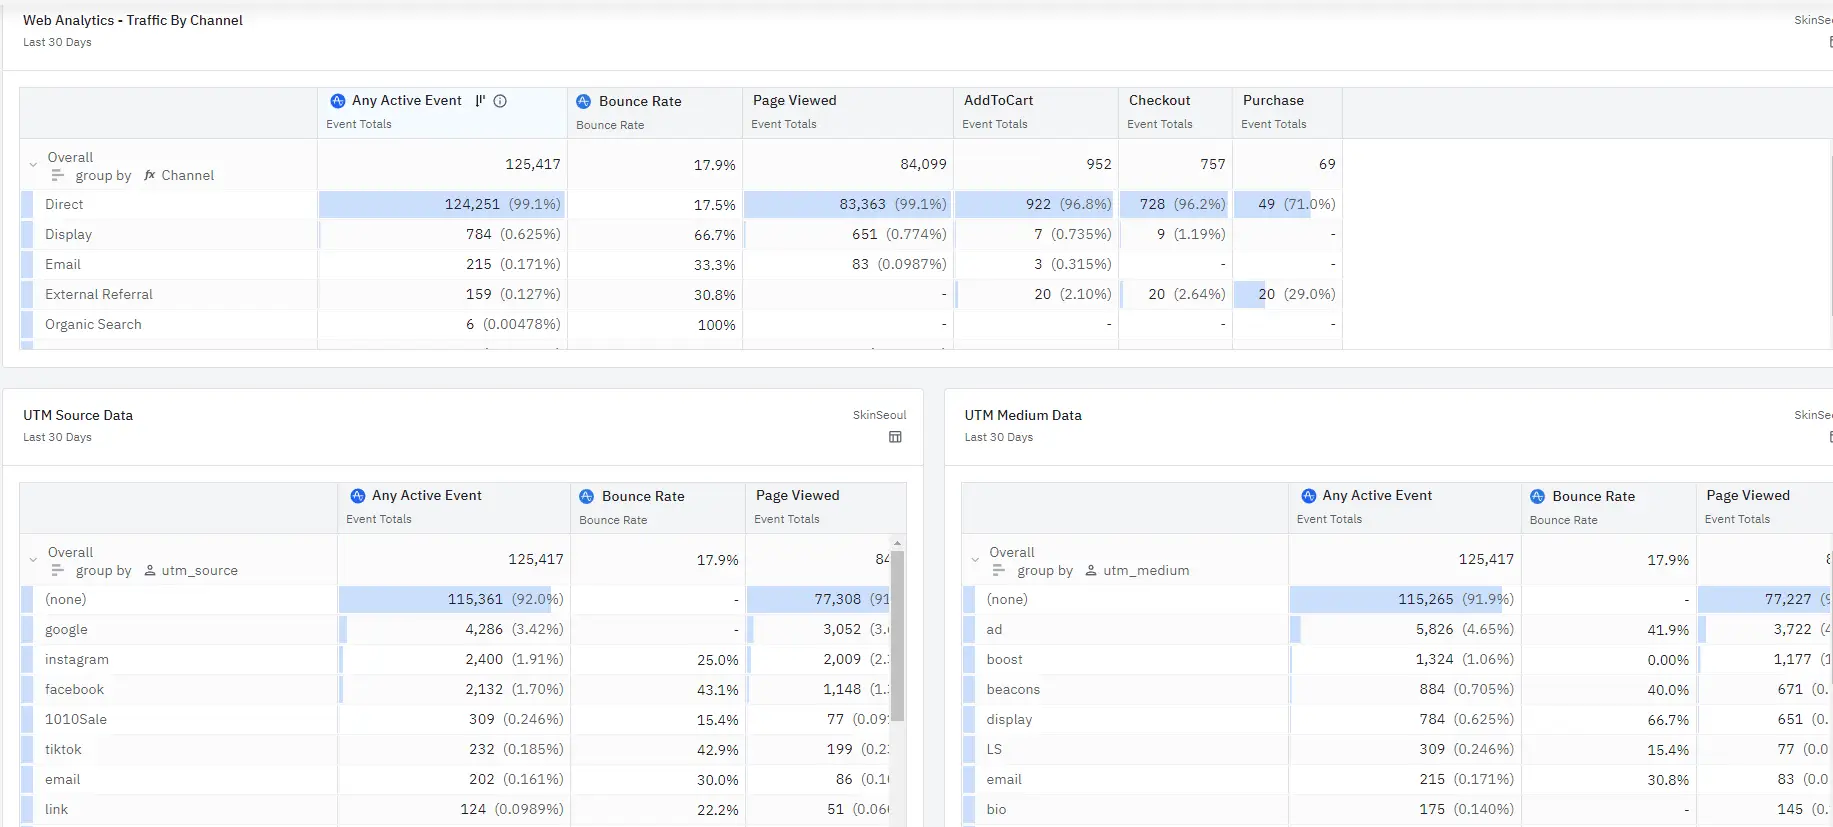Collapse the Overall group in UTM Medium table
The height and width of the screenshot is (827, 1833).
[975, 560]
